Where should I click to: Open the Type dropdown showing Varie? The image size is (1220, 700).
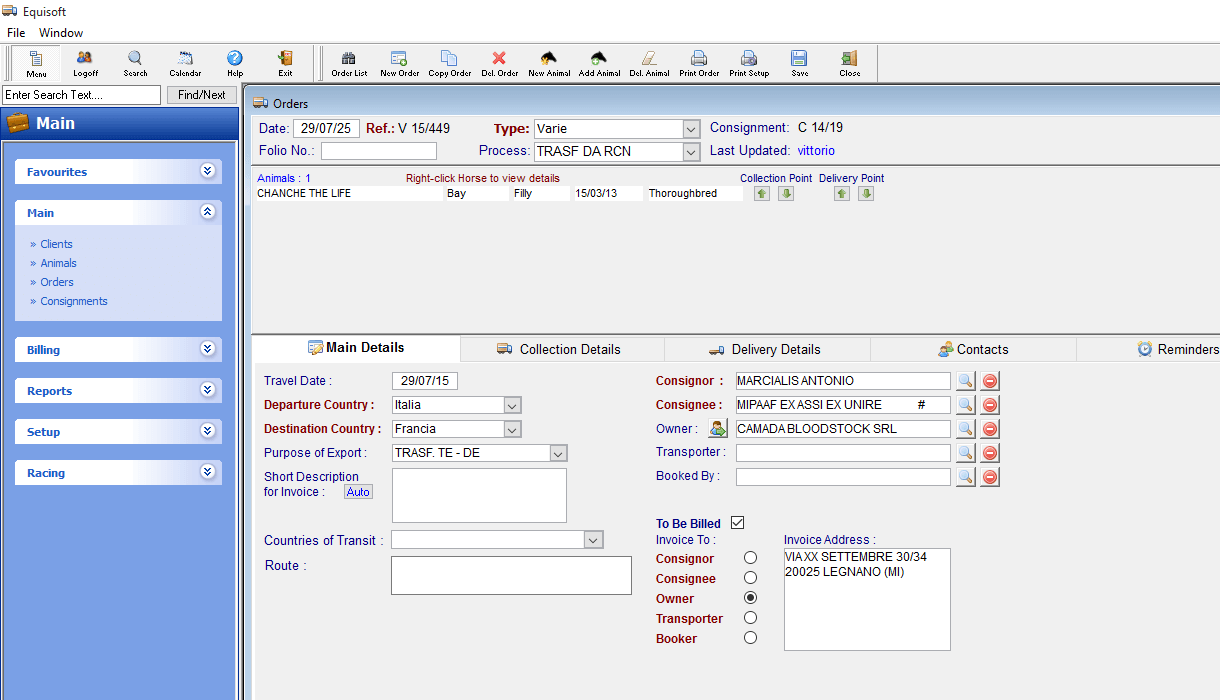pyautogui.click(x=691, y=129)
